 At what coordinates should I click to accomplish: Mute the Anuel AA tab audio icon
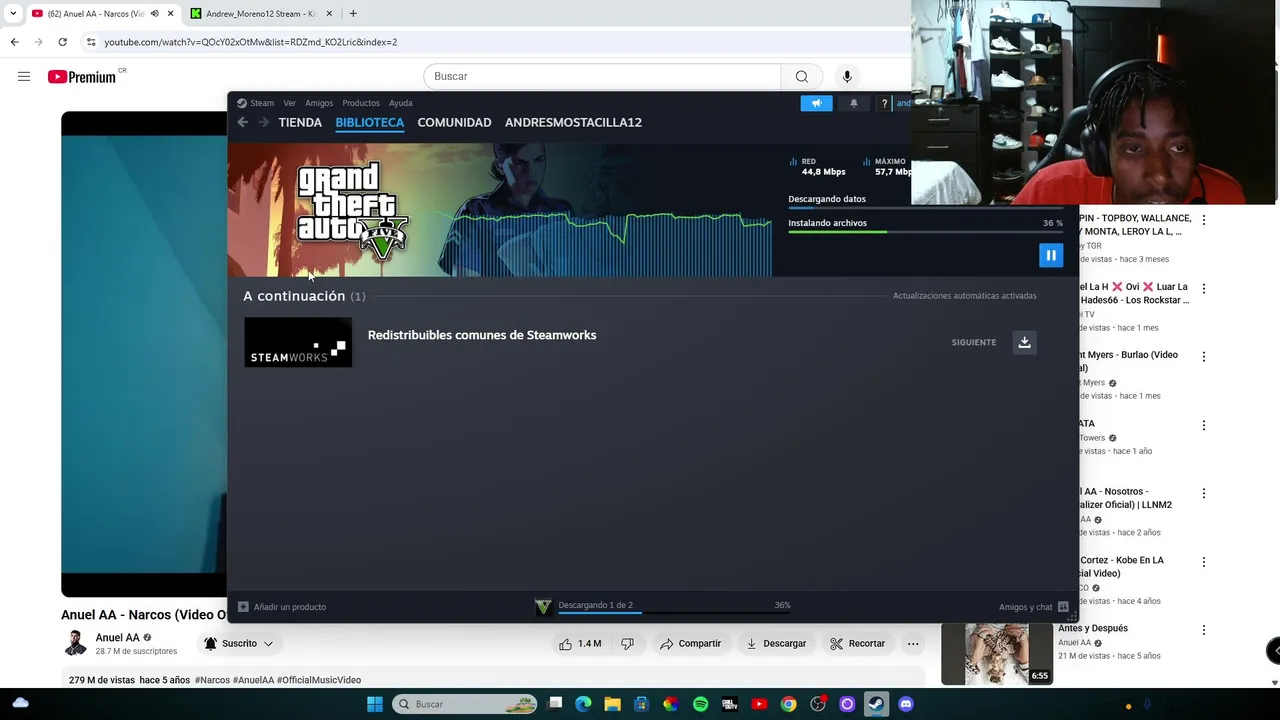click(x=154, y=14)
